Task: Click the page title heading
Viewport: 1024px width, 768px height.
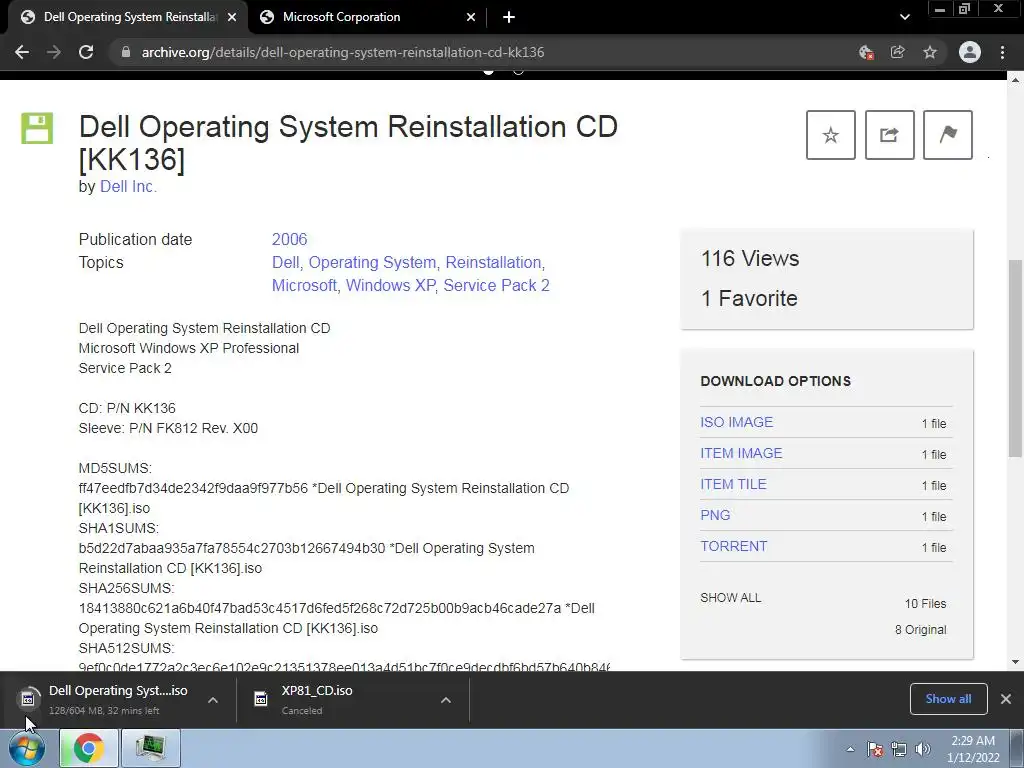Action: [348, 143]
